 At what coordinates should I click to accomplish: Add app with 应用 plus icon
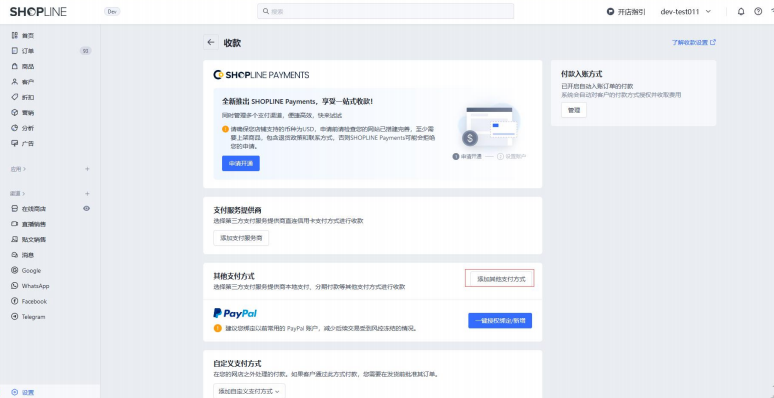coord(87,169)
